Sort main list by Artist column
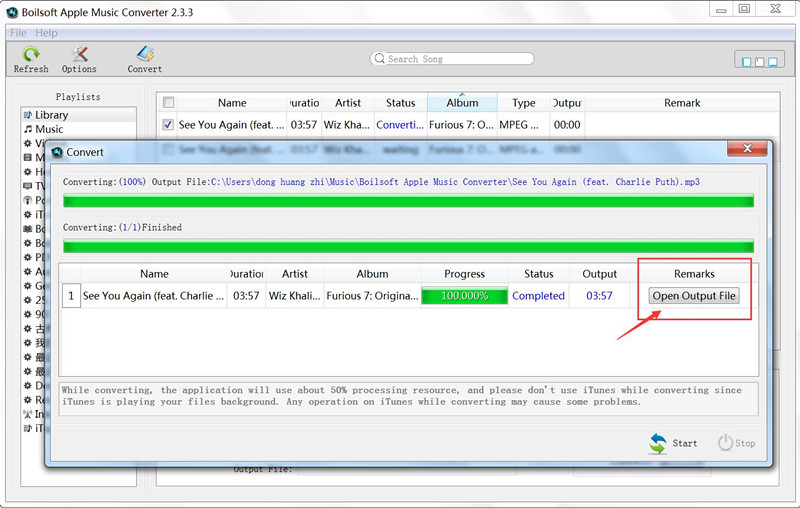This screenshot has height=508, width=800. [348, 103]
